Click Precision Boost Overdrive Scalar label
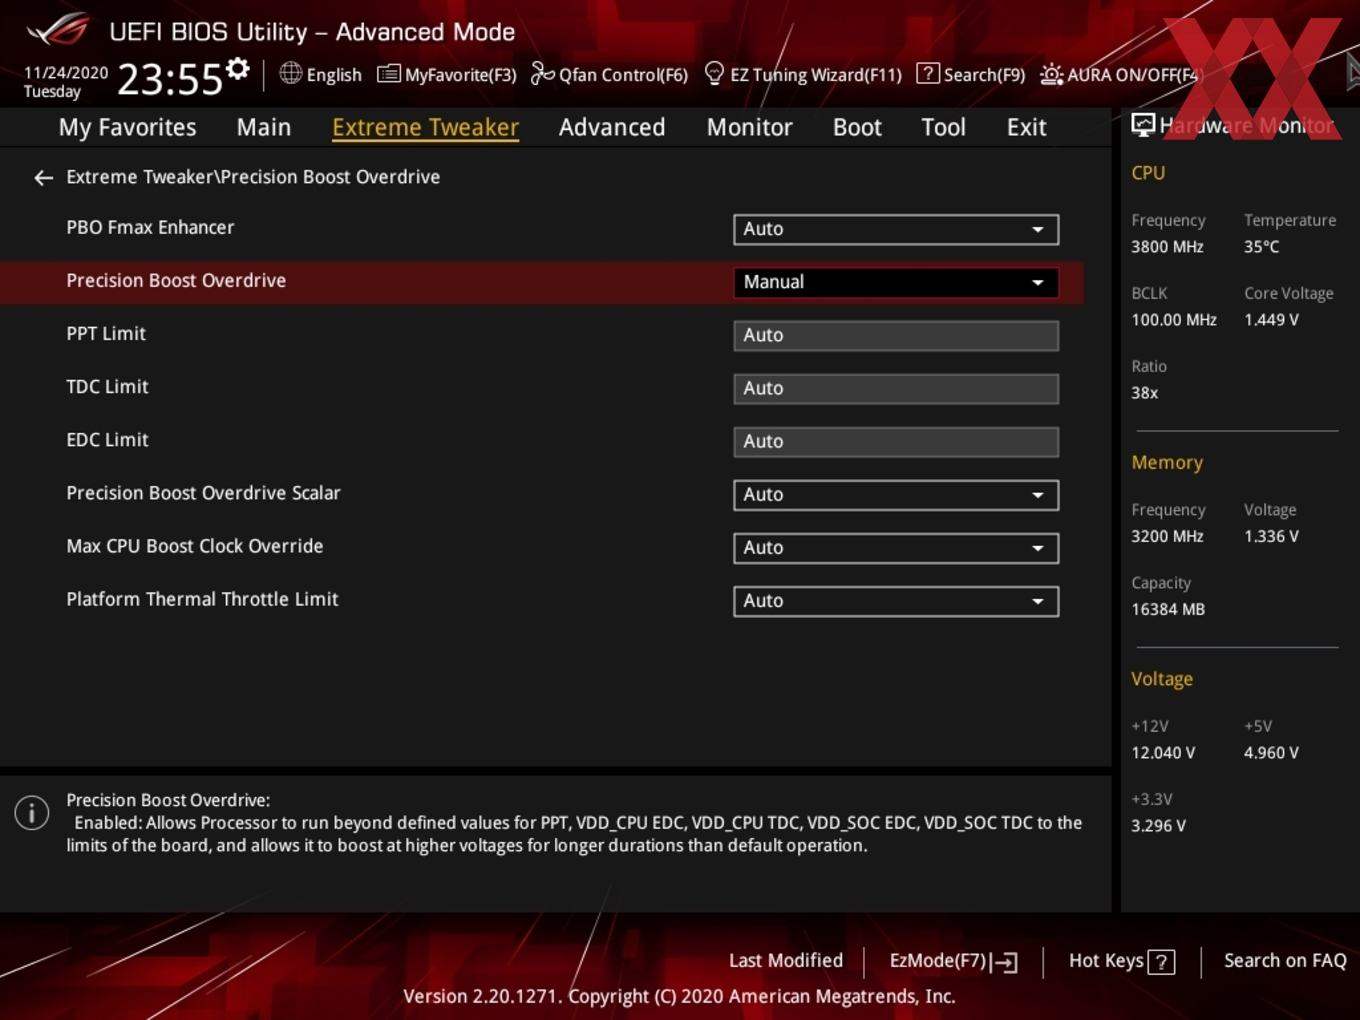The width and height of the screenshot is (1360, 1020). point(203,493)
